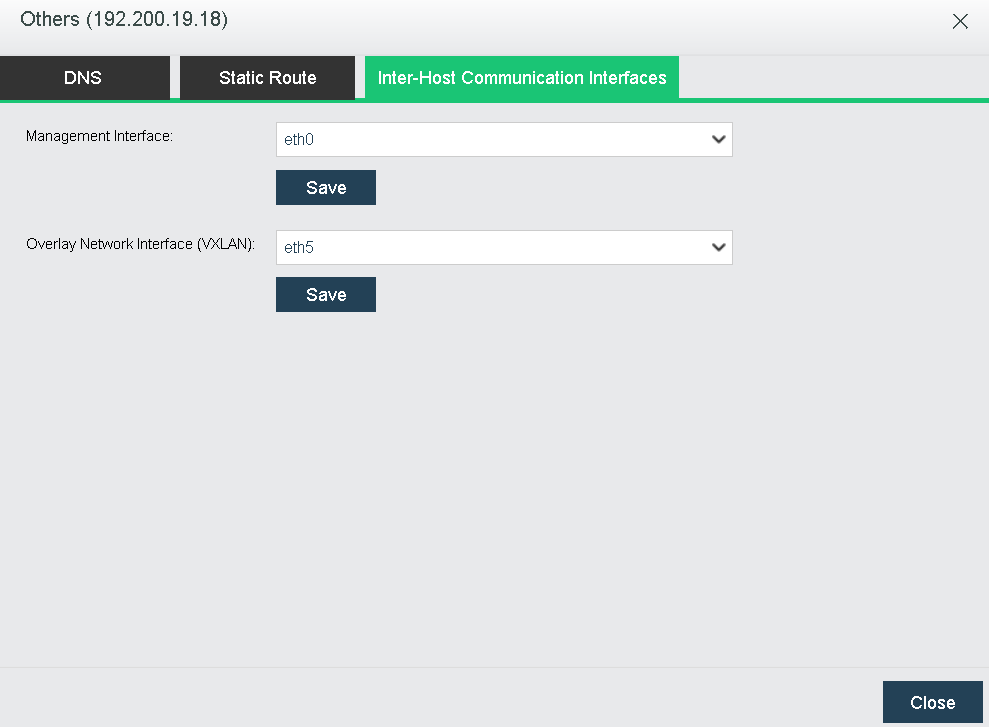Click the empty tab strip beside Inter-Host tab

click(833, 77)
